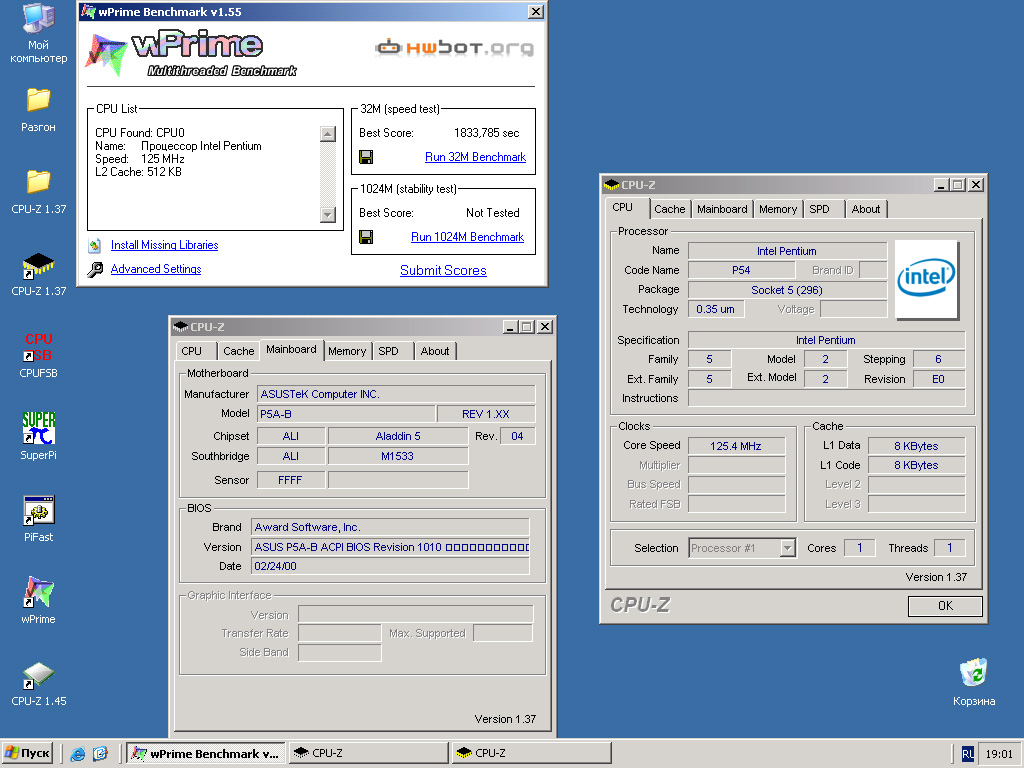The width and height of the screenshot is (1024, 768).
Task: Click the P5A-B model value
Action: (x=346, y=414)
